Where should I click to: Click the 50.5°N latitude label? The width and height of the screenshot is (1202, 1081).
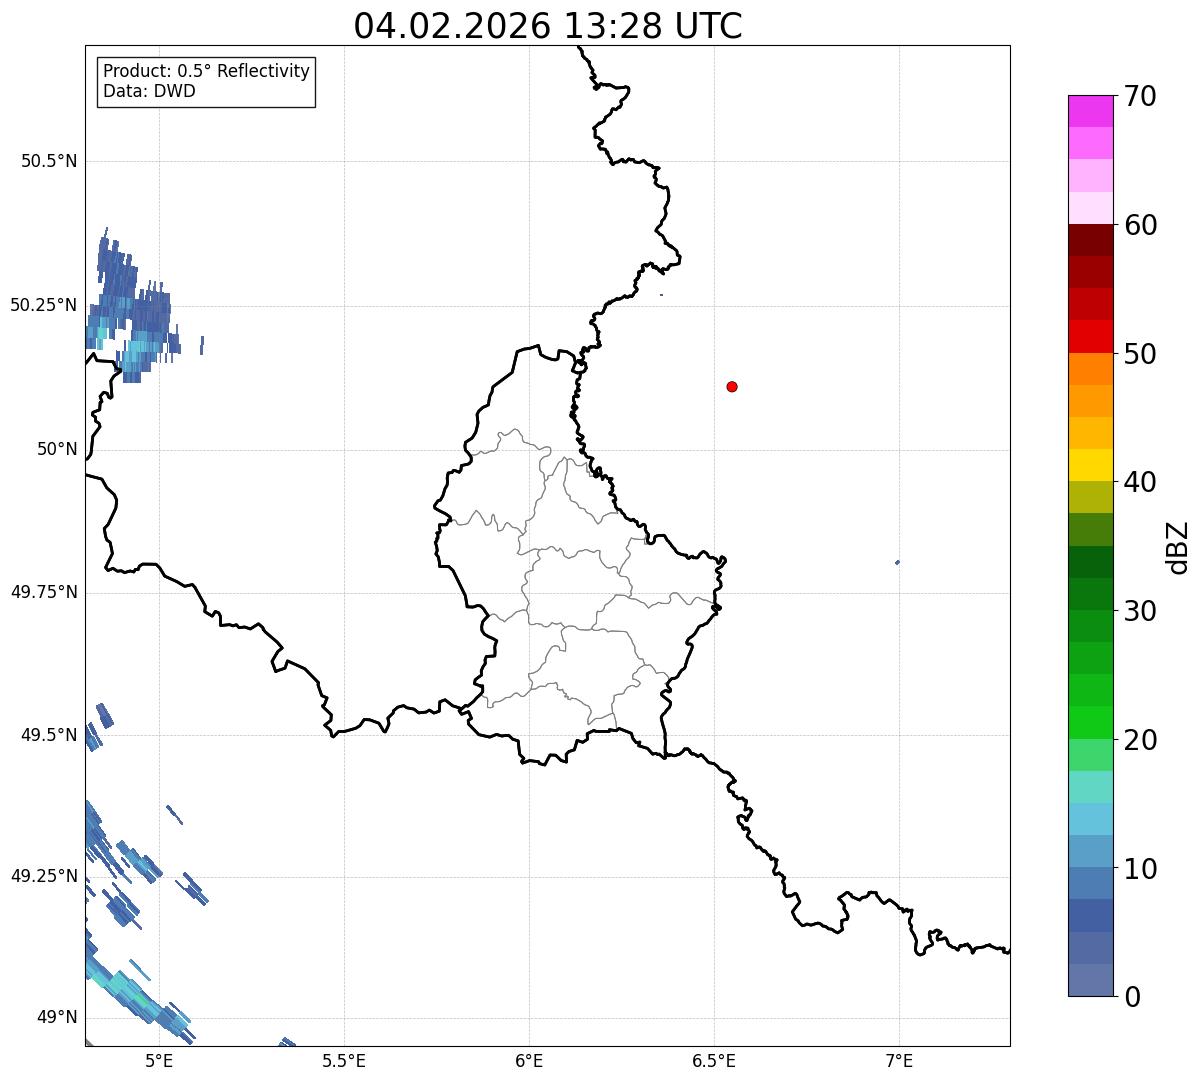pyautogui.click(x=49, y=161)
